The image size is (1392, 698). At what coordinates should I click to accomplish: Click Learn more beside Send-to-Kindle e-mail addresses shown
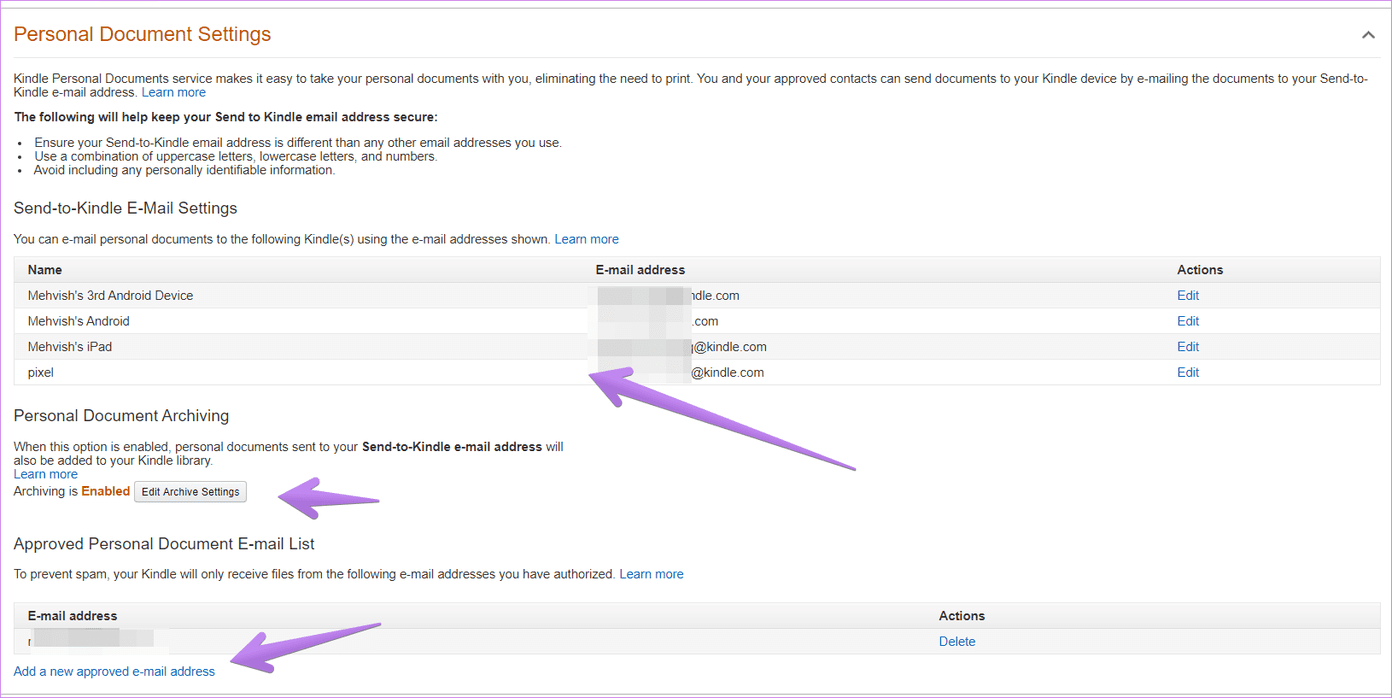[587, 239]
